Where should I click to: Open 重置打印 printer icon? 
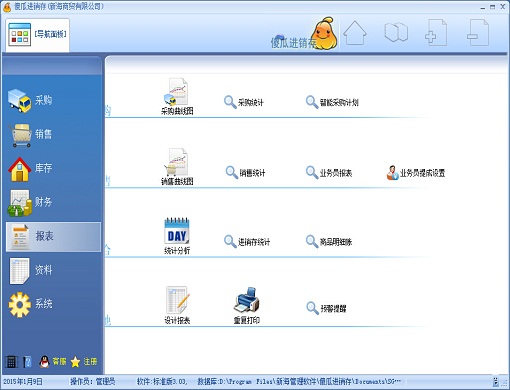[x=247, y=305]
